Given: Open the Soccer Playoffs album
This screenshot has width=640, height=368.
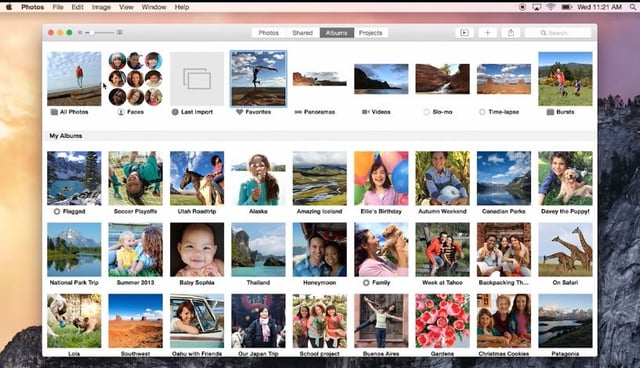Looking at the screenshot, I should [136, 178].
